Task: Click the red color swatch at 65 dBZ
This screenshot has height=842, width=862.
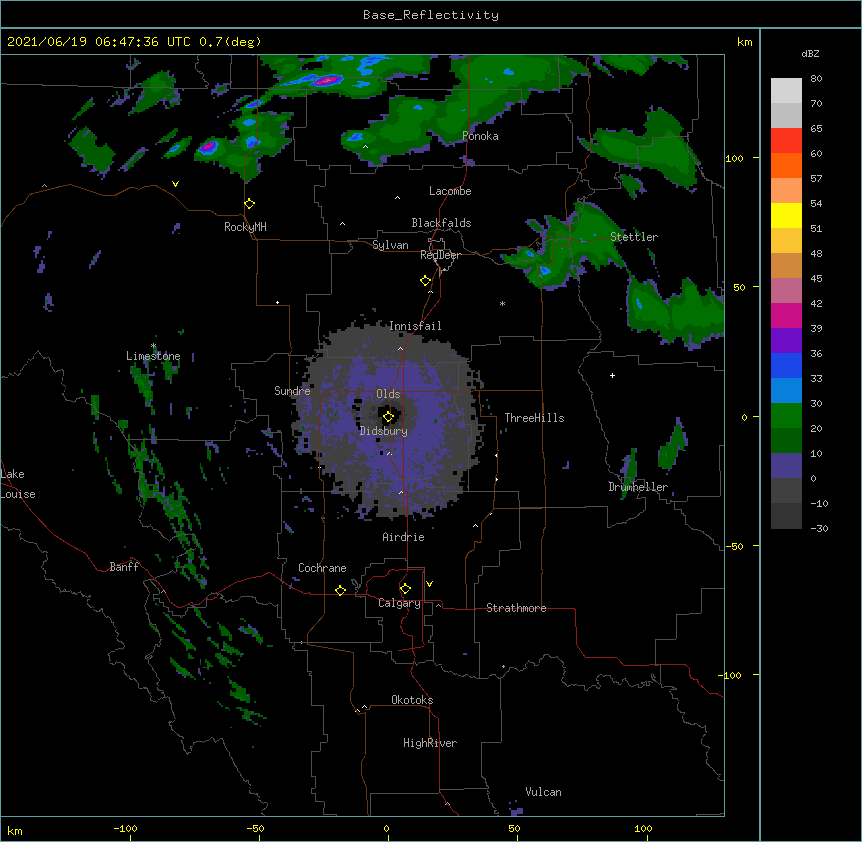Action: pyautogui.click(x=786, y=140)
